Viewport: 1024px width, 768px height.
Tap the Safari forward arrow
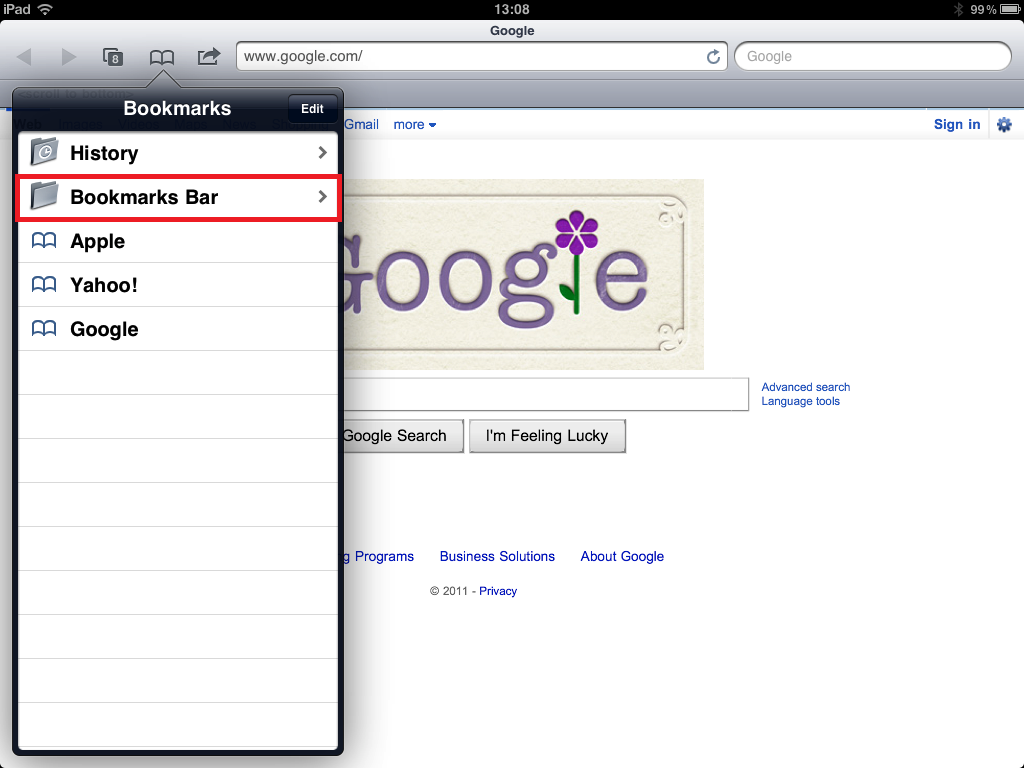click(68, 57)
